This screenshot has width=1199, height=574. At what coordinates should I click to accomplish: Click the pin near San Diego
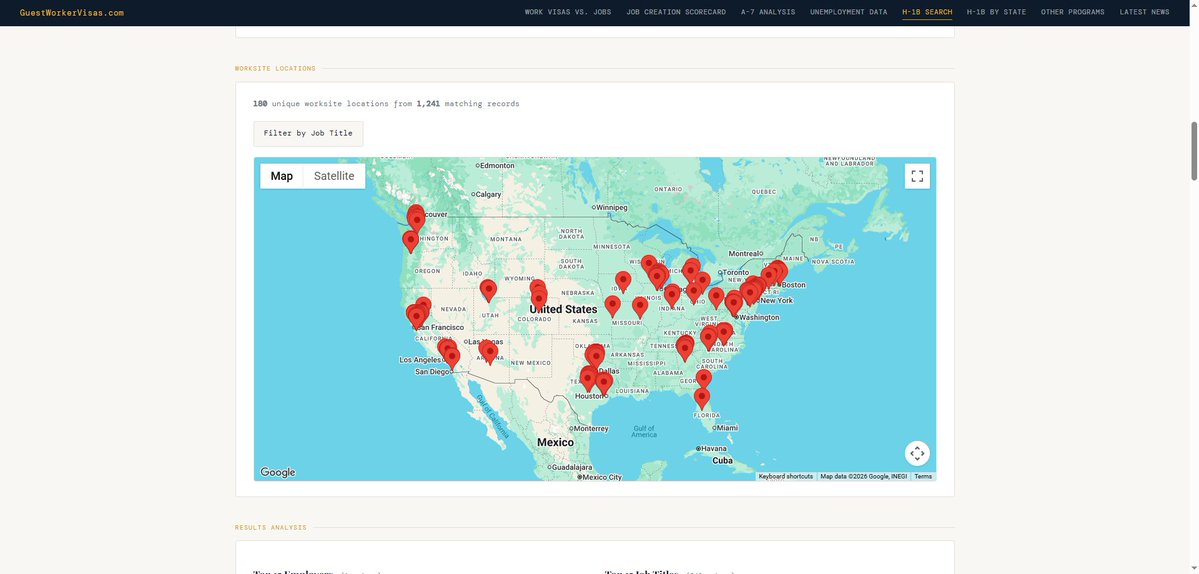tap(452, 358)
